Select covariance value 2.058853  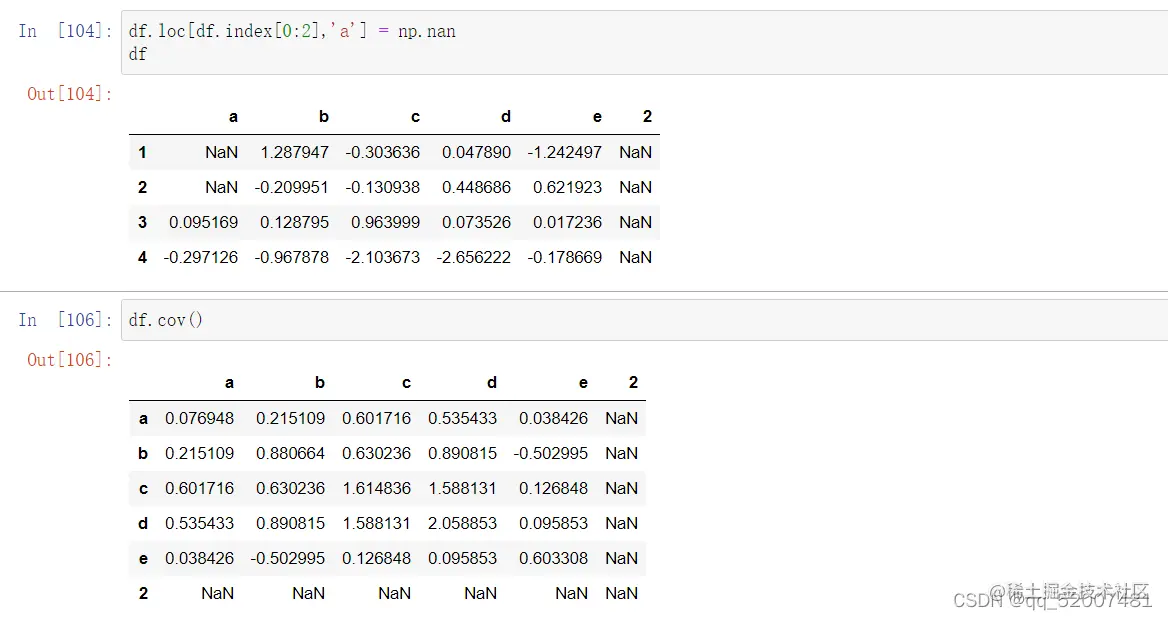click(x=462, y=524)
